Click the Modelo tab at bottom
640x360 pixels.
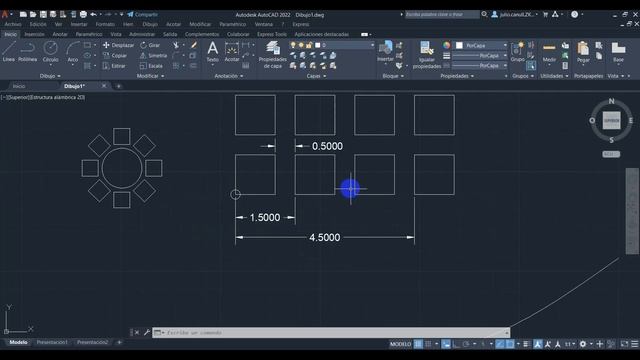coord(18,342)
